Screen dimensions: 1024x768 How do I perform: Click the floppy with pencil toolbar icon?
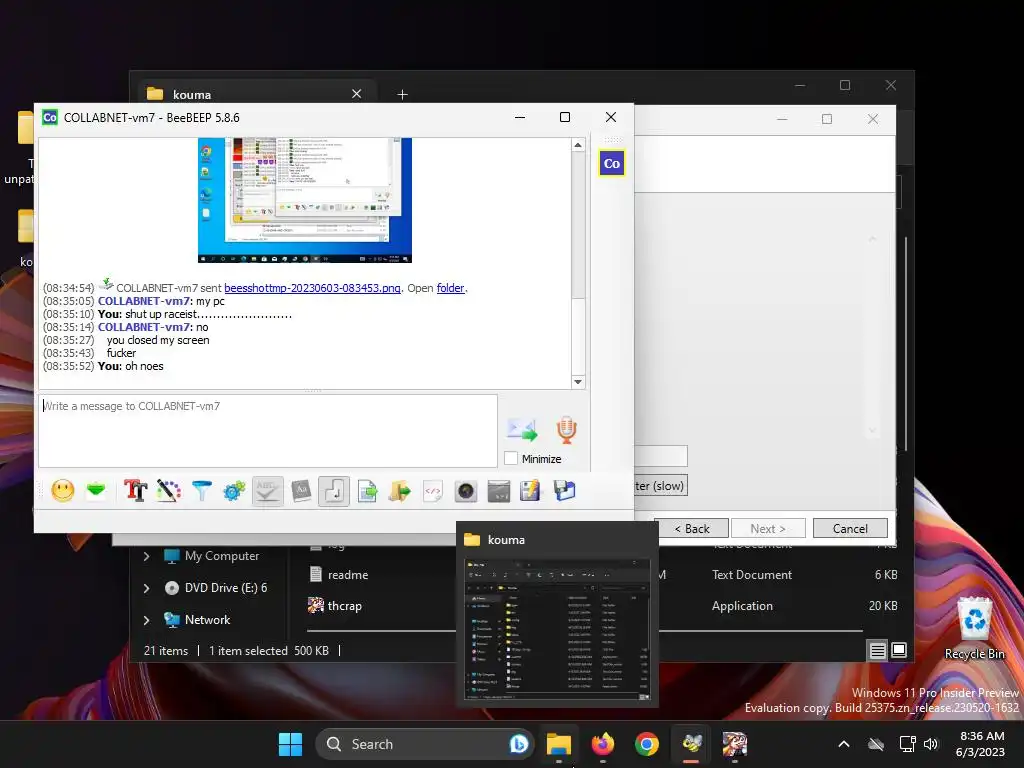point(530,490)
